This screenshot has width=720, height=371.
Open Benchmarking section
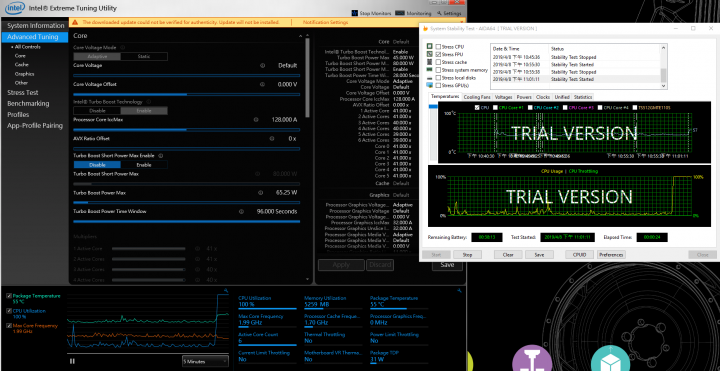click(x=28, y=103)
